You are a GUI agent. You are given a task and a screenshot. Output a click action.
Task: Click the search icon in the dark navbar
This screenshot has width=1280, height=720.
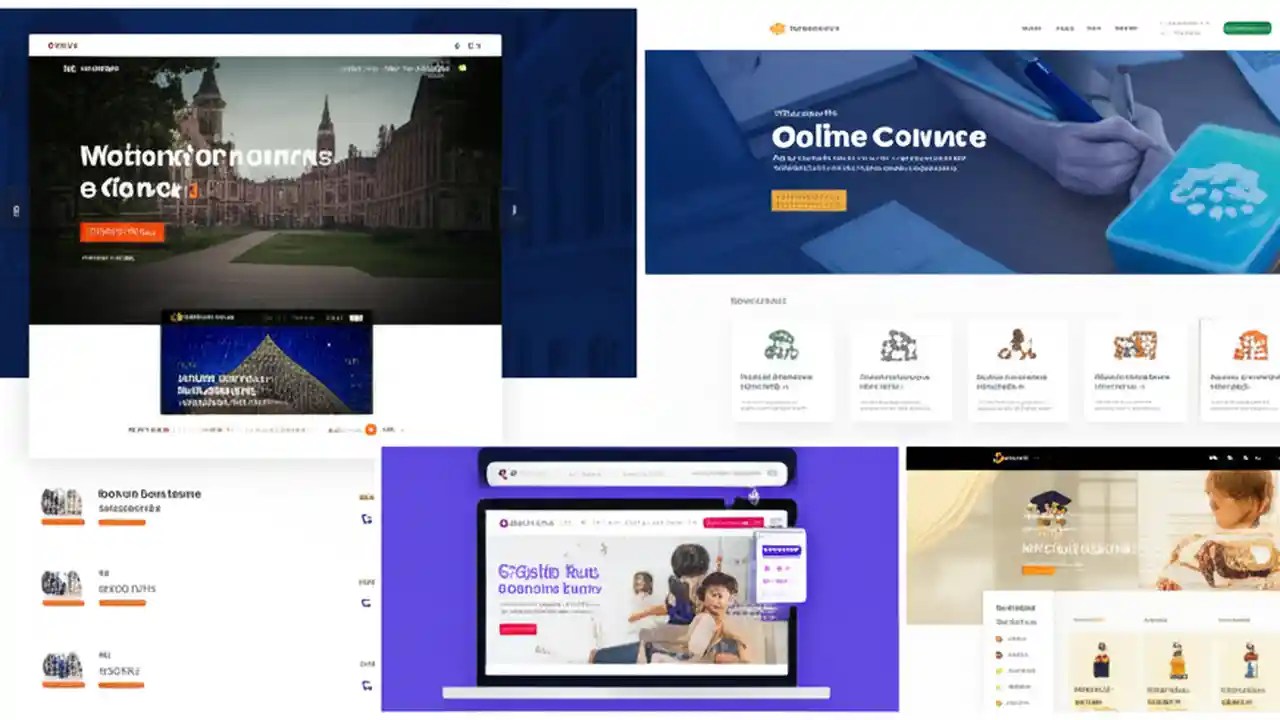1212,457
